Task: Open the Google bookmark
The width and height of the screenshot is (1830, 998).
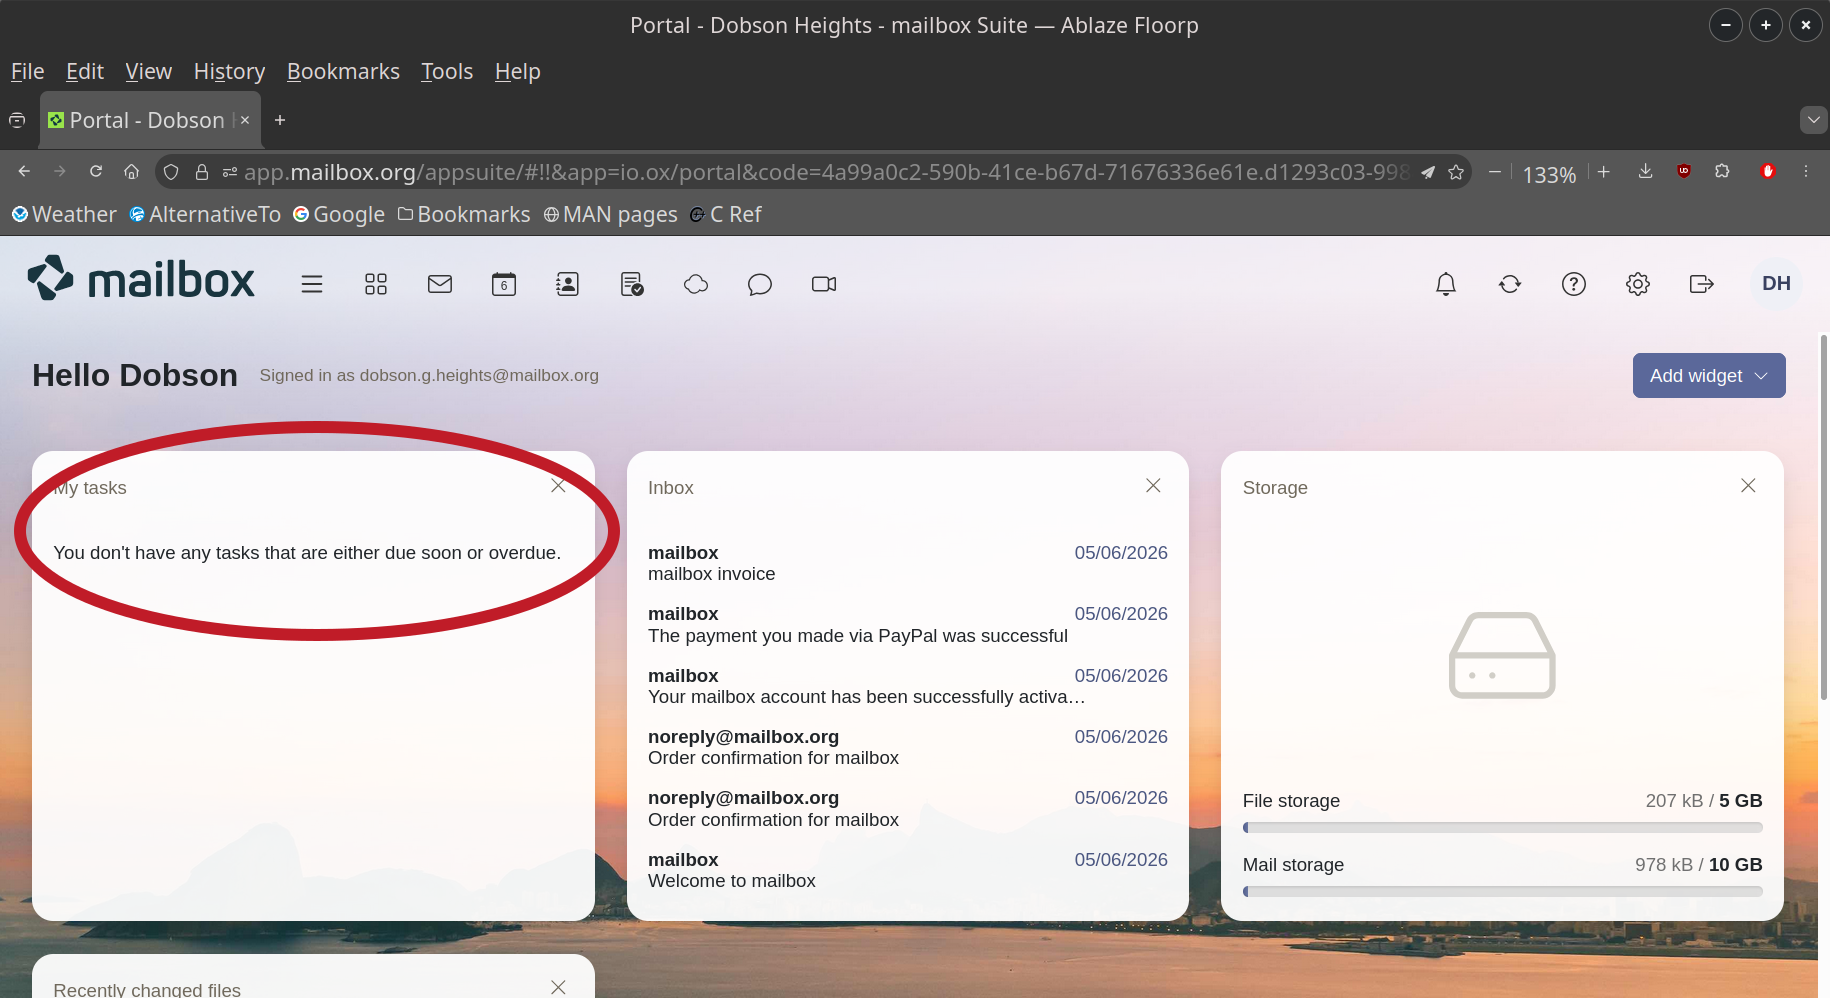Action: [x=339, y=214]
